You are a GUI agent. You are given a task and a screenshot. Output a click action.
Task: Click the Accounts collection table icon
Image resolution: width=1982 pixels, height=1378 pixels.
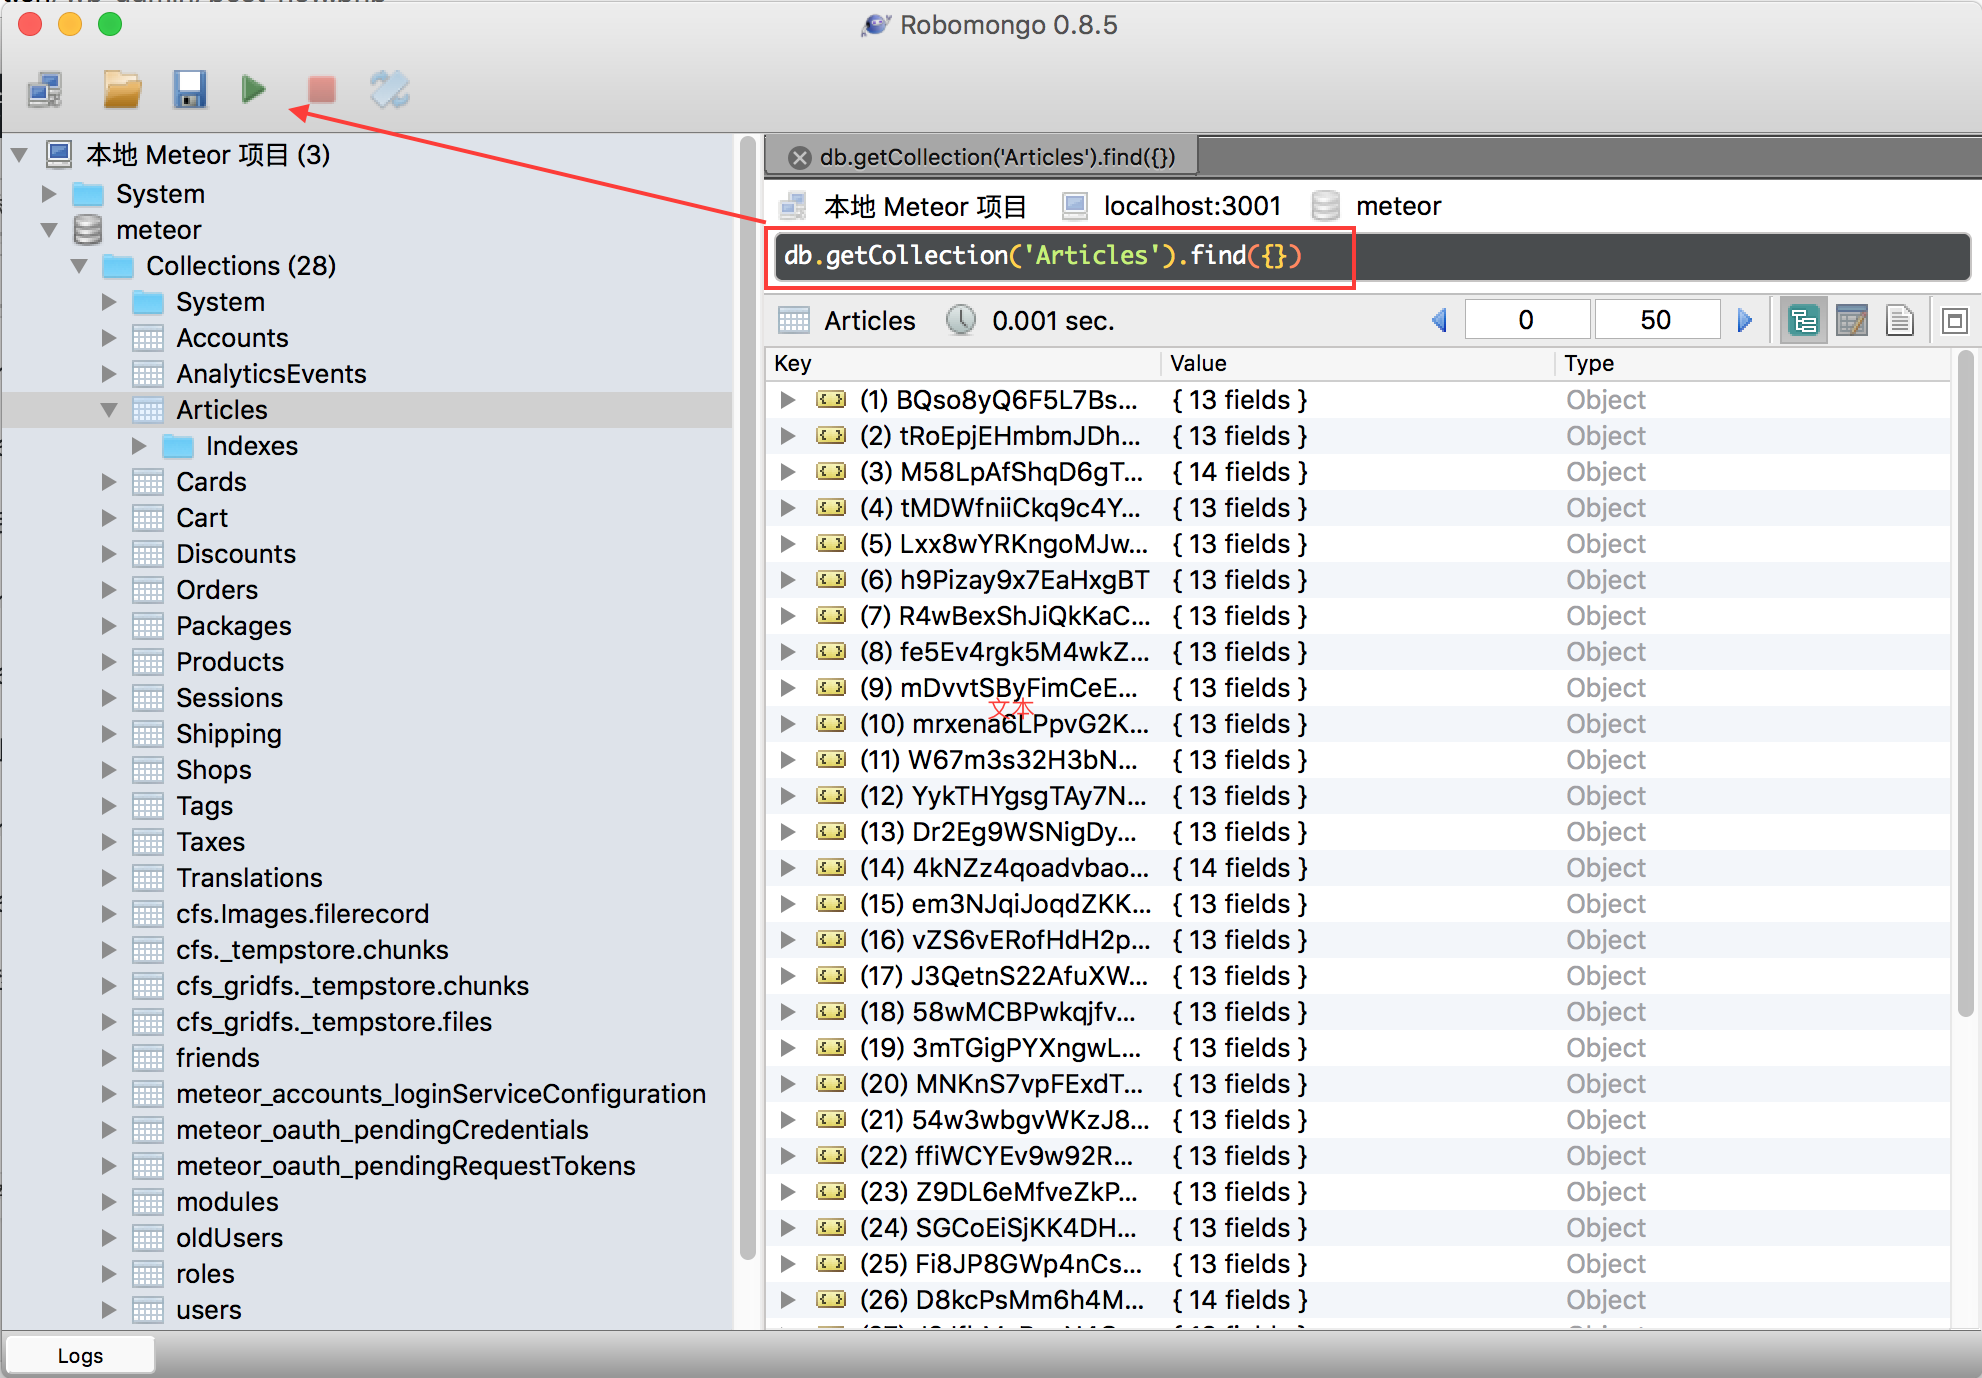(148, 338)
